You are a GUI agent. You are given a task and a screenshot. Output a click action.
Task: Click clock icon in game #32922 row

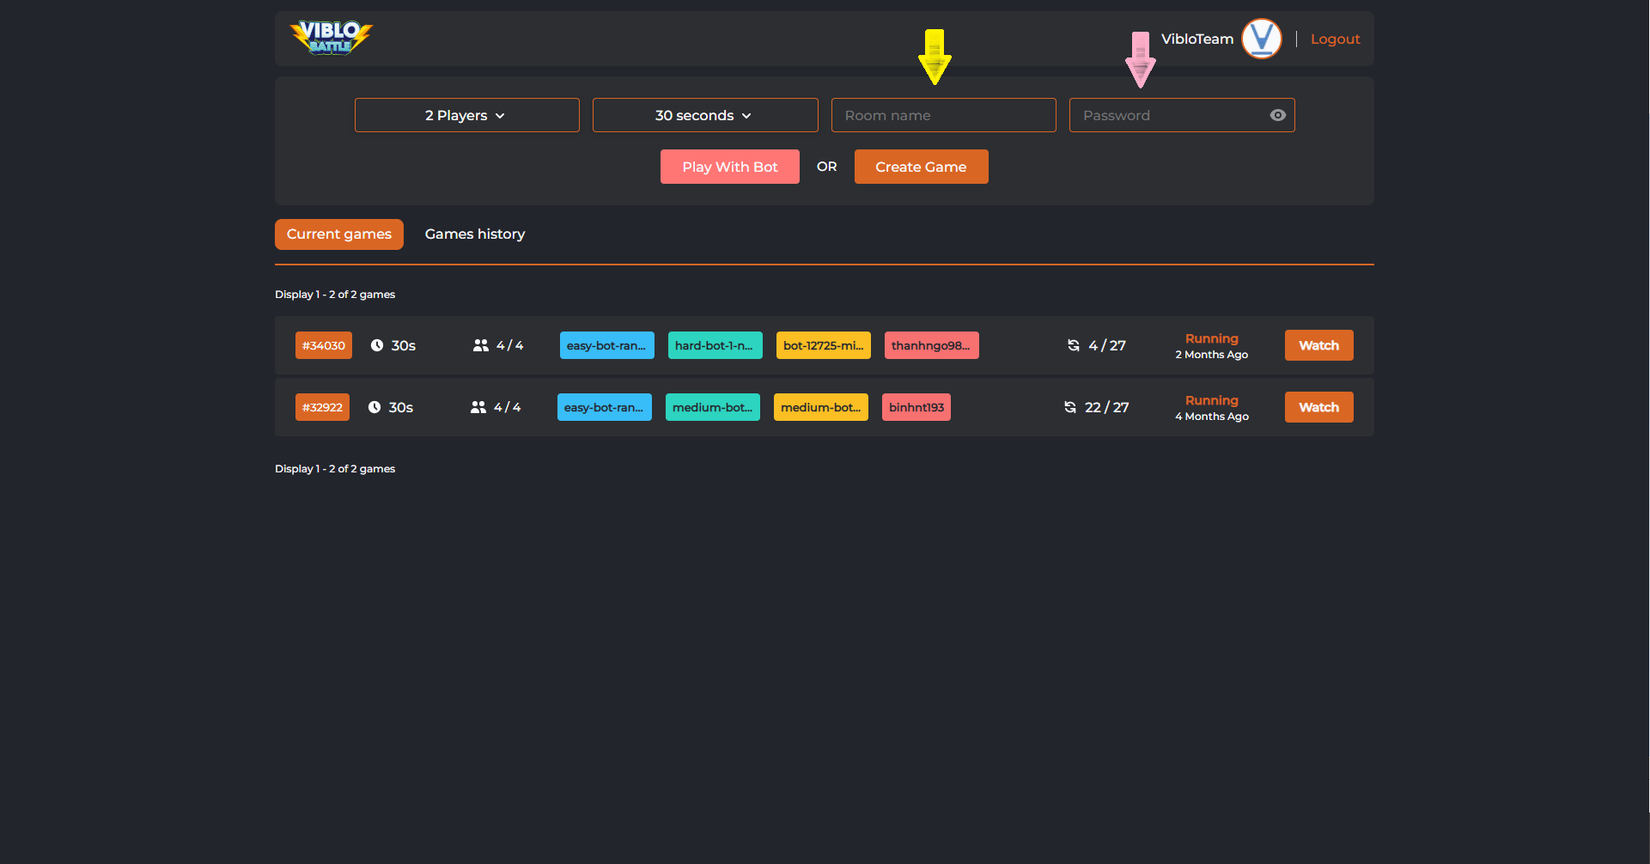coord(374,407)
